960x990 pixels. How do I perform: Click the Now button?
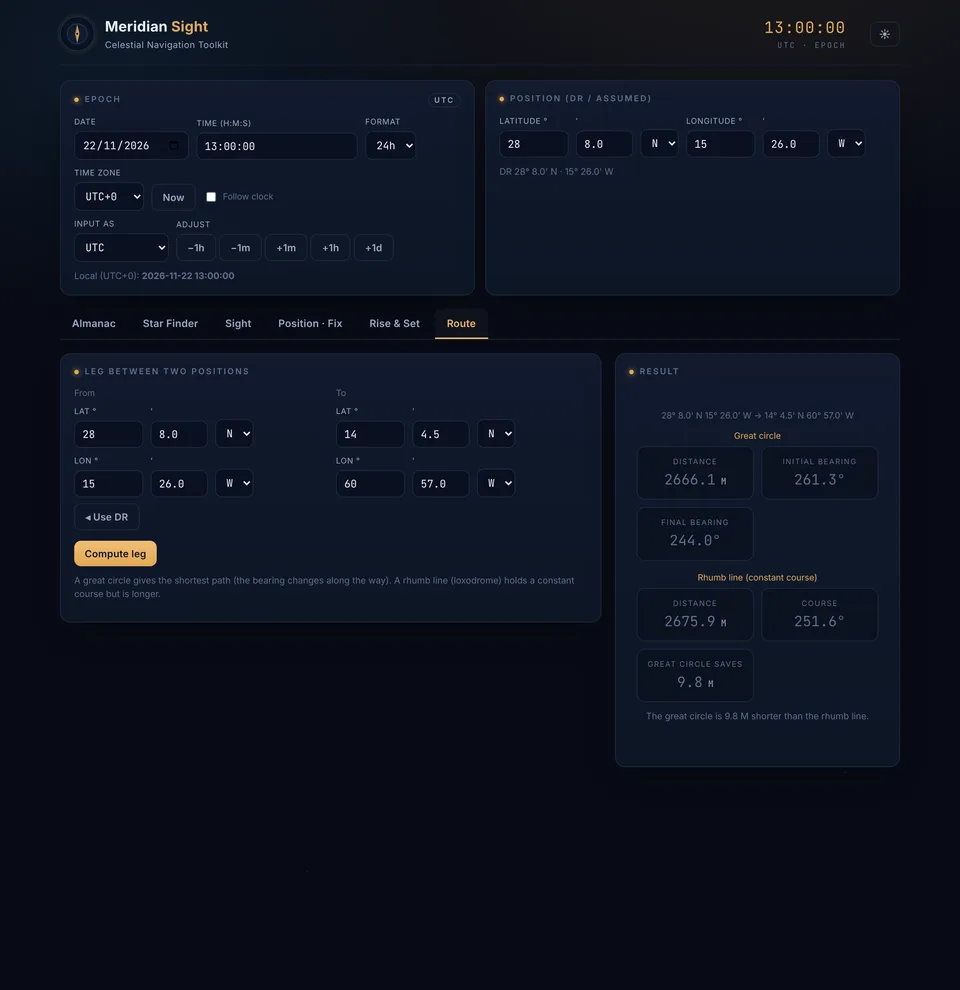pos(173,197)
